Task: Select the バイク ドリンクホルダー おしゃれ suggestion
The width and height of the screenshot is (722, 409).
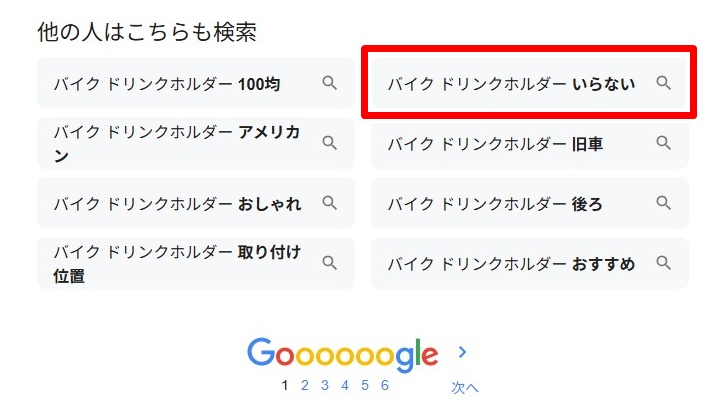Action: click(177, 204)
